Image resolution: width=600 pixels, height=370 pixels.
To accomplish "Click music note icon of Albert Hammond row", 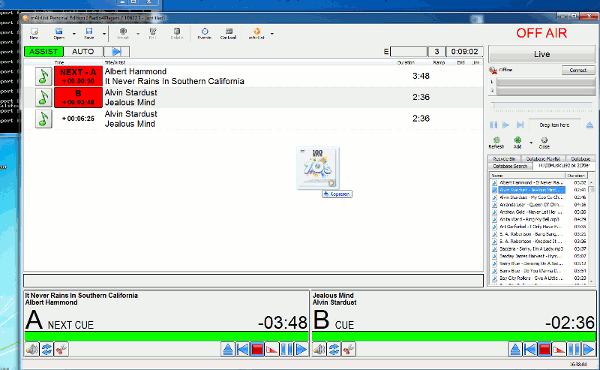I will pos(43,76).
